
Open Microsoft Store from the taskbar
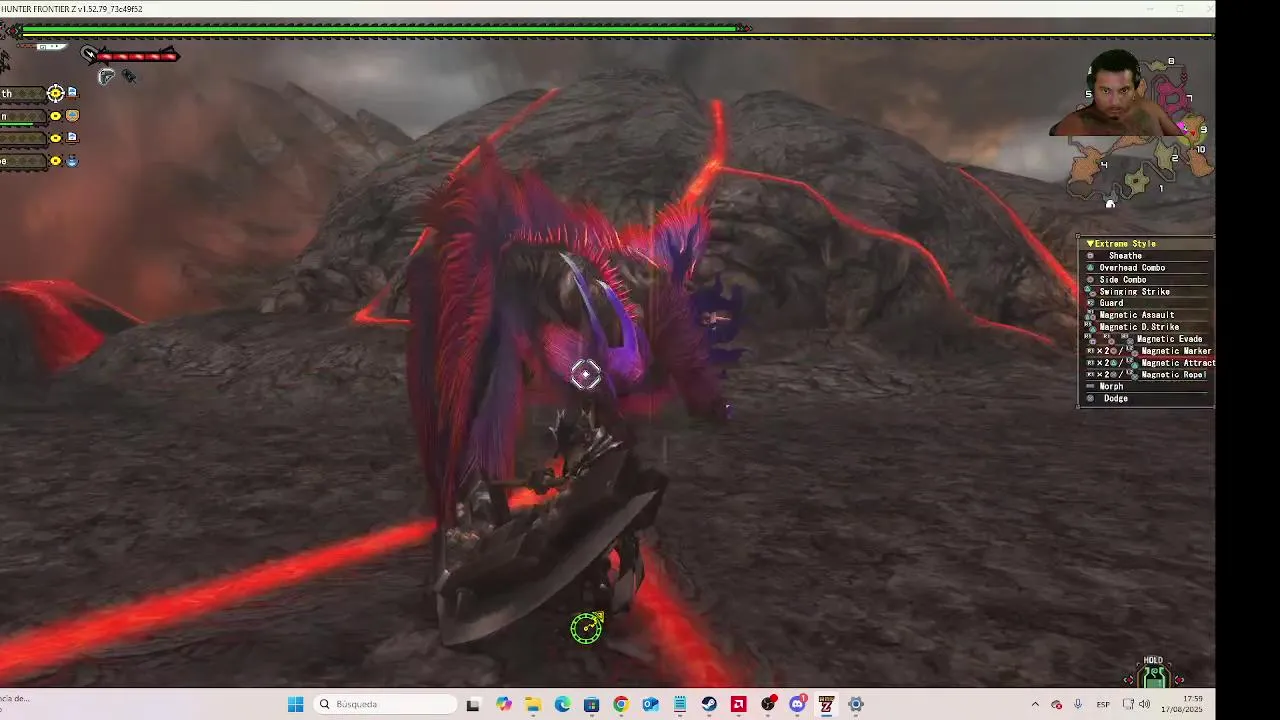[x=591, y=704]
